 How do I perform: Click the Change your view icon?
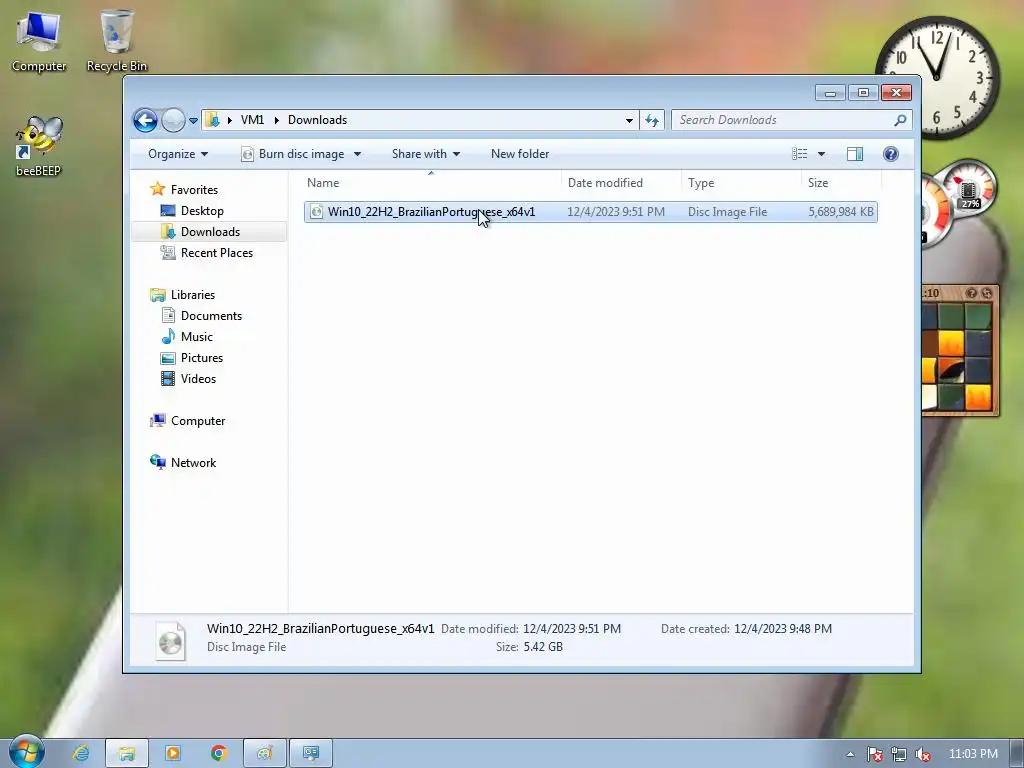coord(800,154)
